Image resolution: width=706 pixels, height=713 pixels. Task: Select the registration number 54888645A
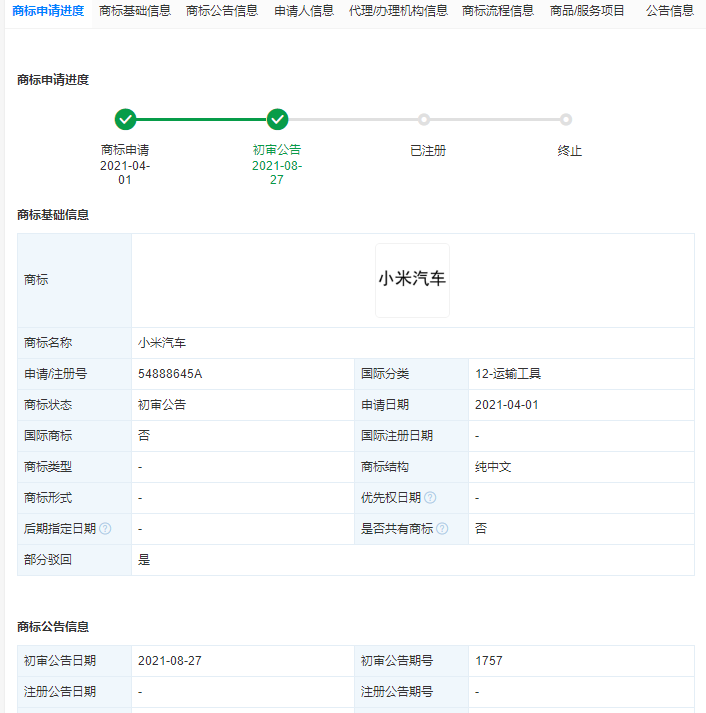[170, 374]
